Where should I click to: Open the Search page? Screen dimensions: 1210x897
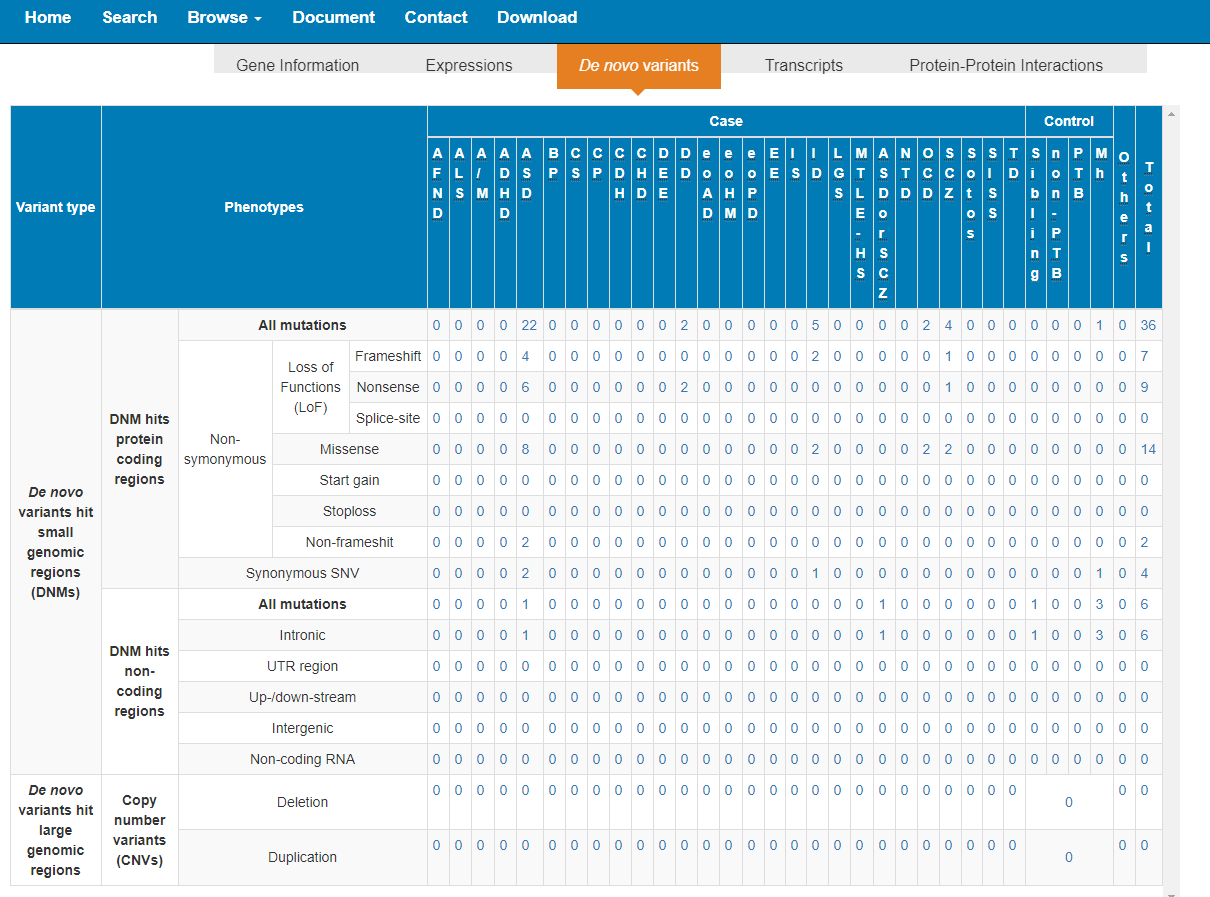130,17
